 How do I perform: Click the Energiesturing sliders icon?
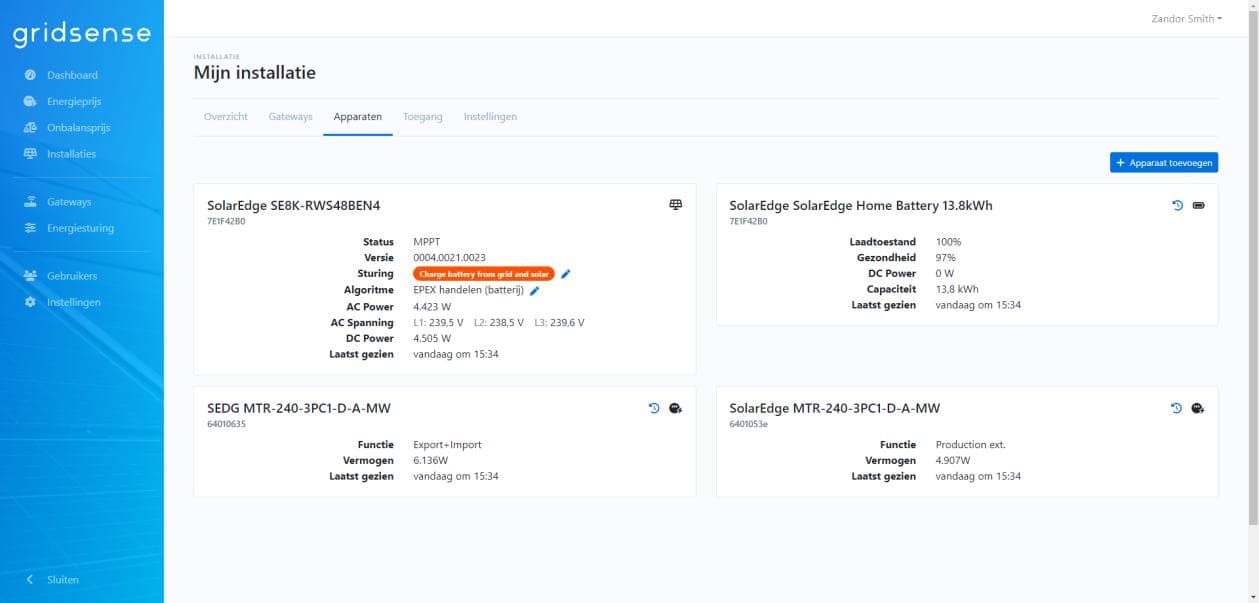(x=30, y=228)
